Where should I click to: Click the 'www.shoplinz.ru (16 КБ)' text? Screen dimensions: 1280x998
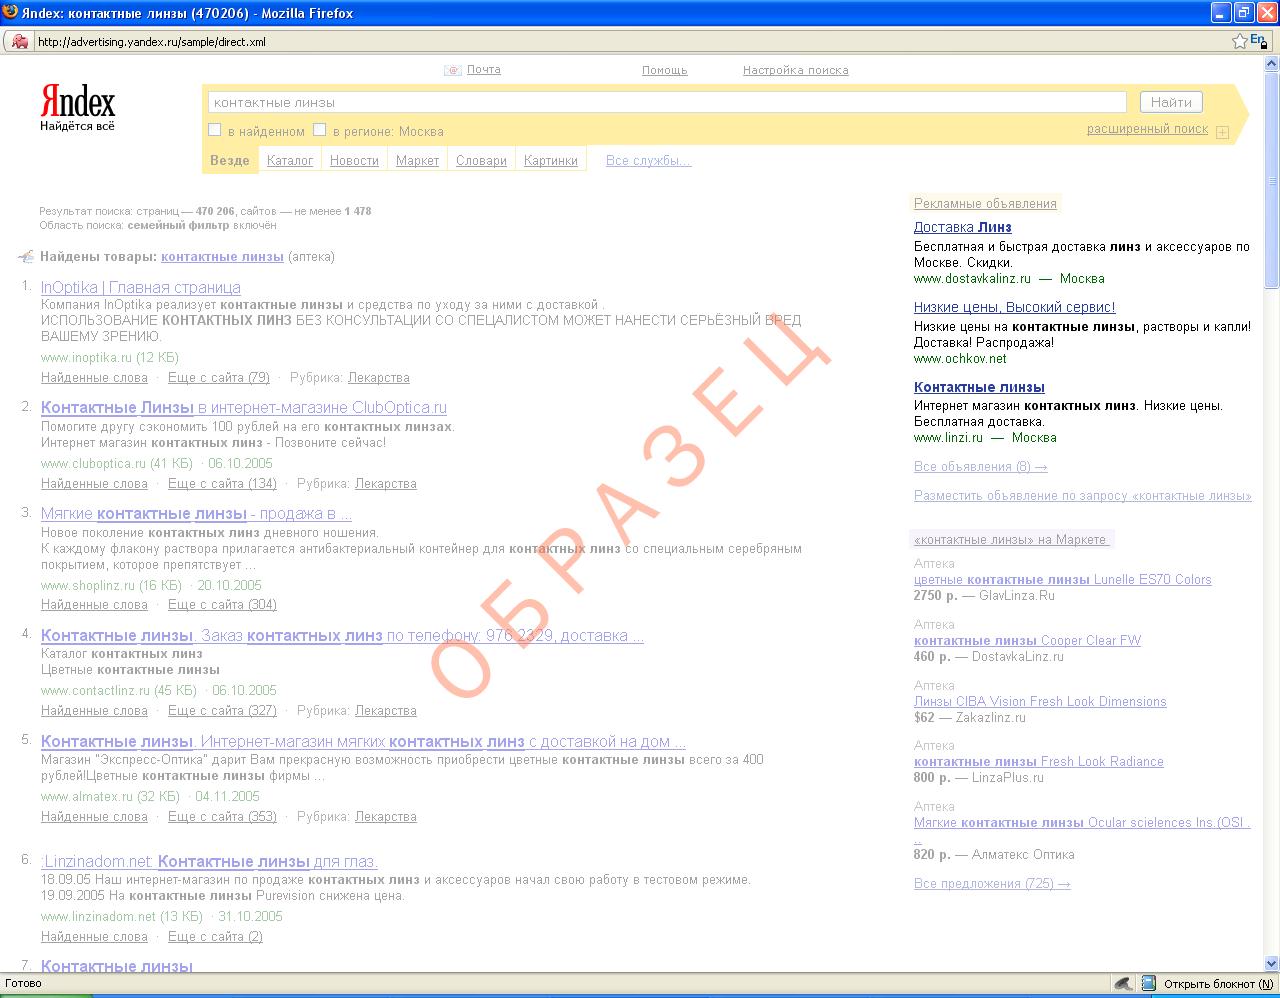click(111, 586)
